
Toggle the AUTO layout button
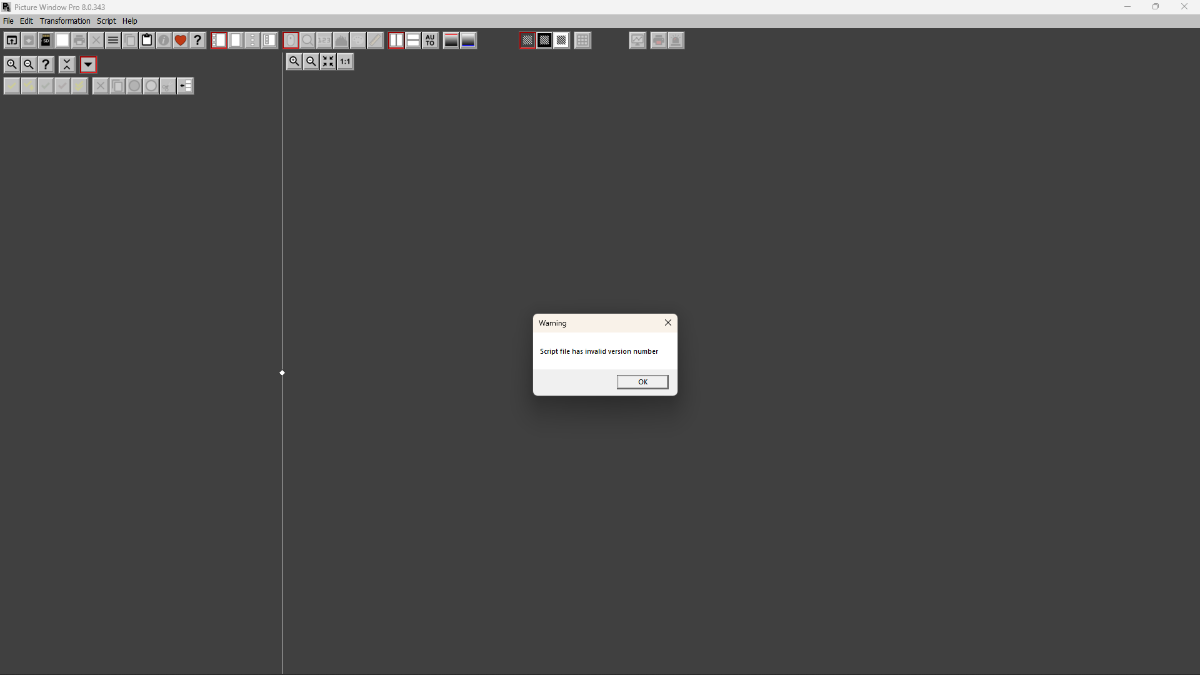[430, 41]
